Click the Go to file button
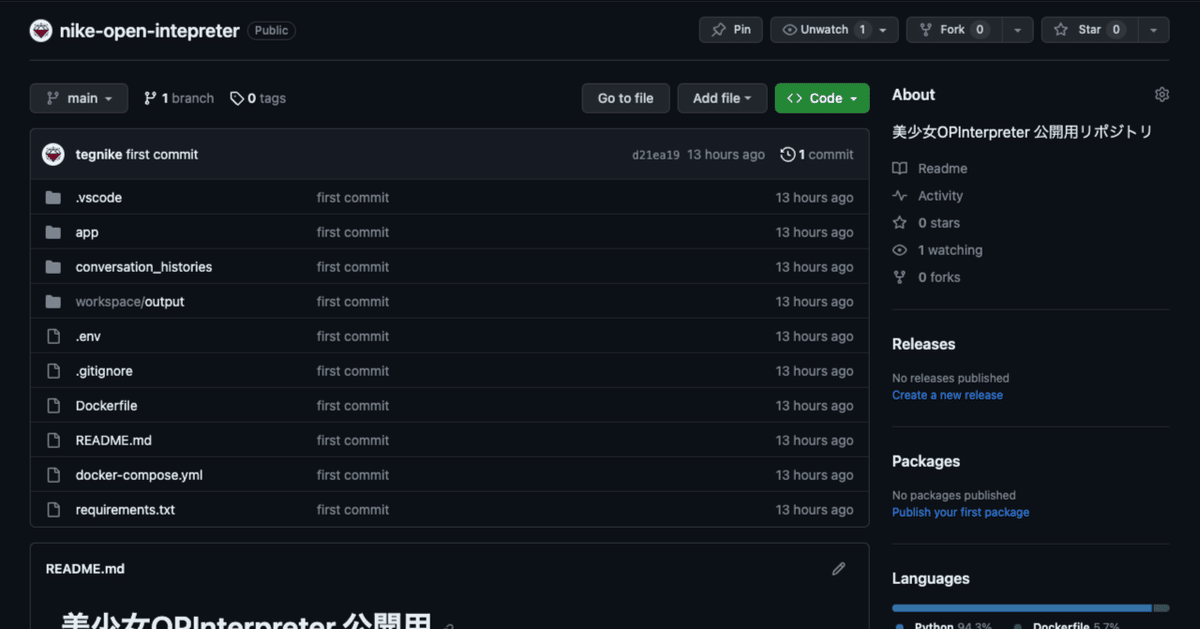The width and height of the screenshot is (1200, 629). tap(626, 98)
